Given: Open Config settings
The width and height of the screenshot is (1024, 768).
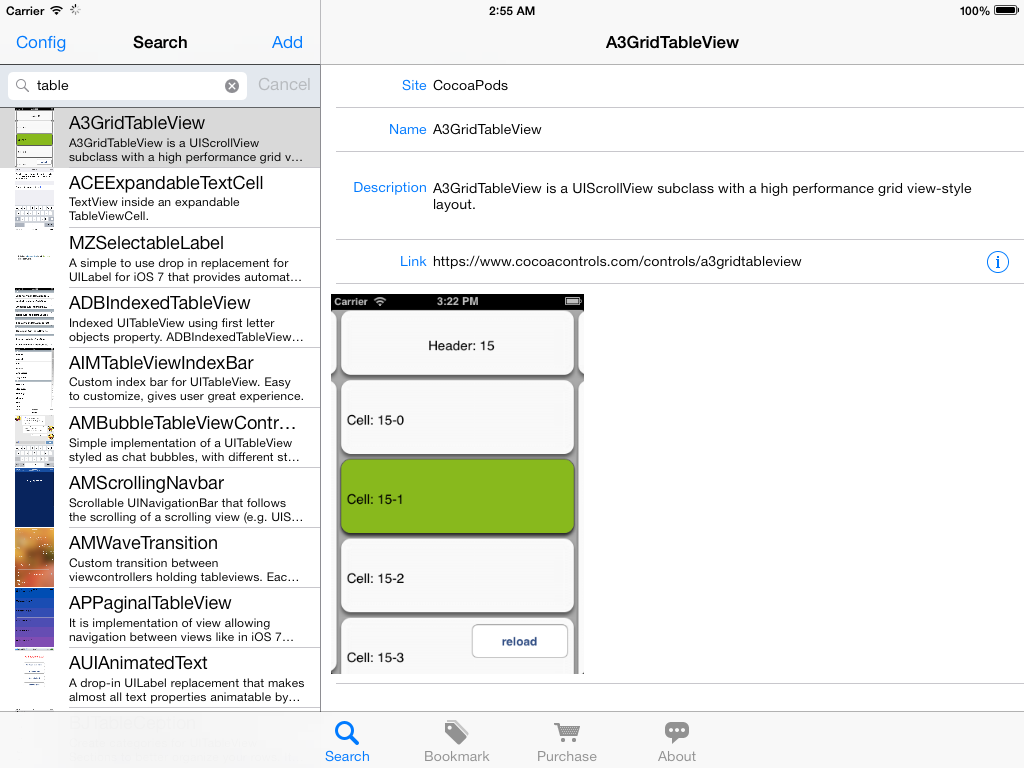Looking at the screenshot, I should [40, 42].
